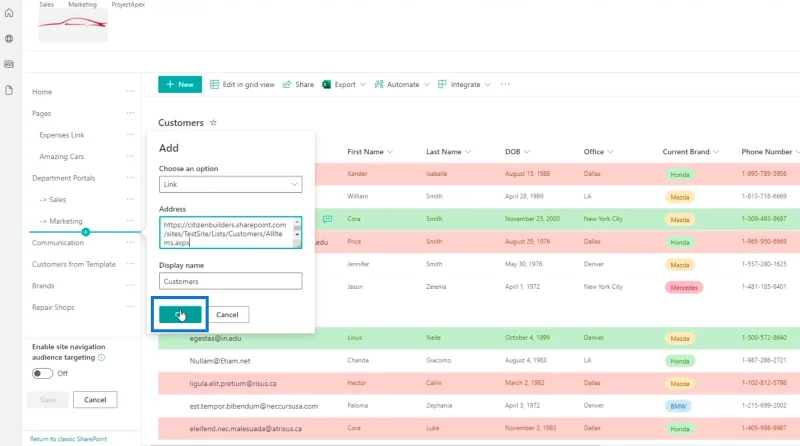800x446 pixels.
Task: Click Return to classic SharePoint link
Action: (68, 439)
